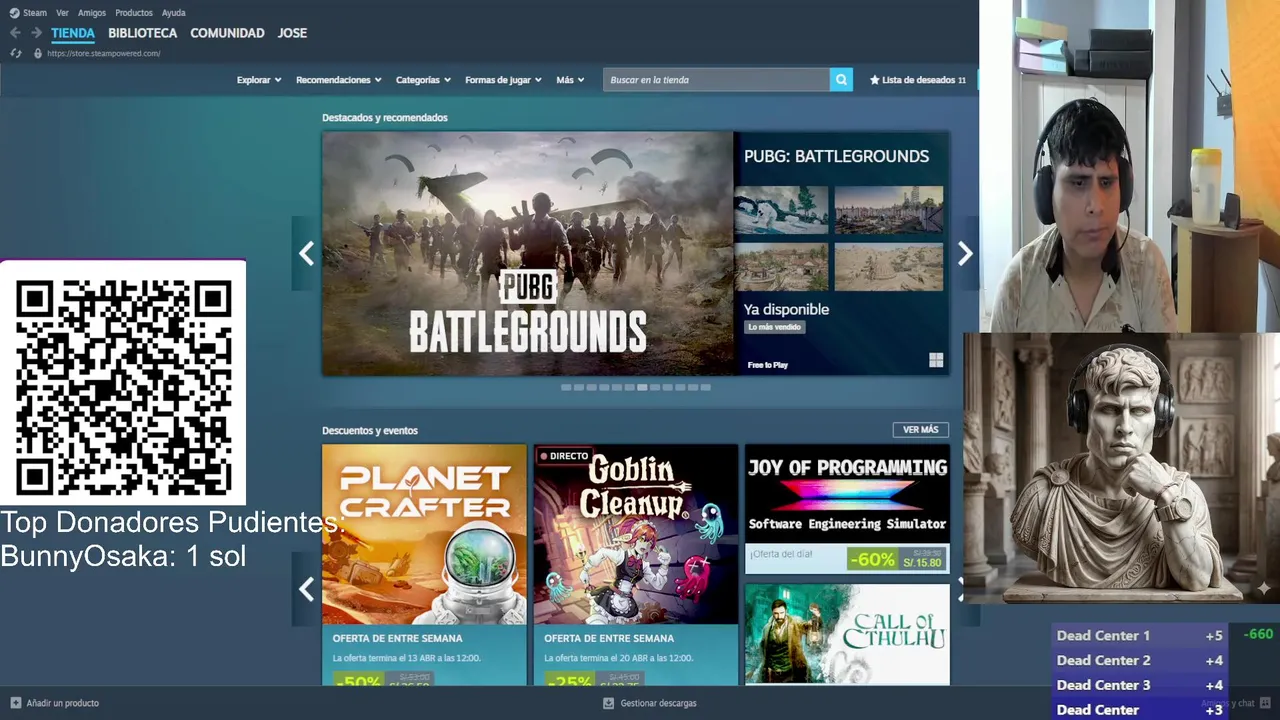1280x720 pixels.
Task: Open the Productos menu
Action: click(x=134, y=13)
